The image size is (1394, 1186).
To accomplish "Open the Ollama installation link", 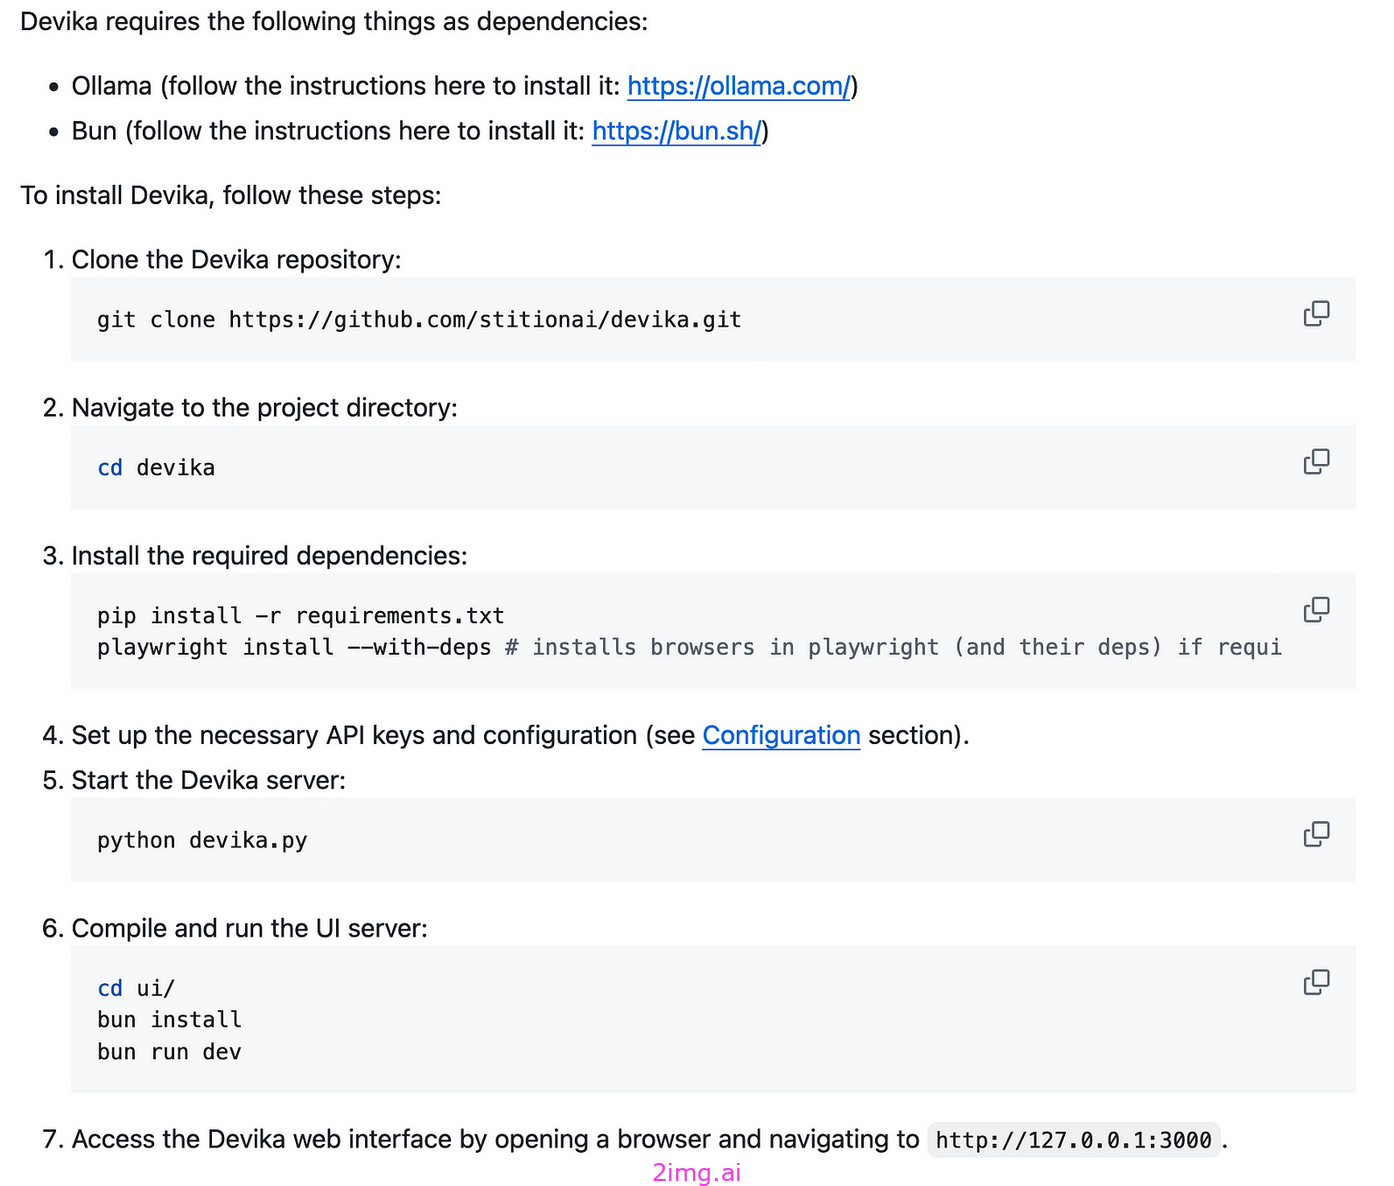I will coord(739,86).
